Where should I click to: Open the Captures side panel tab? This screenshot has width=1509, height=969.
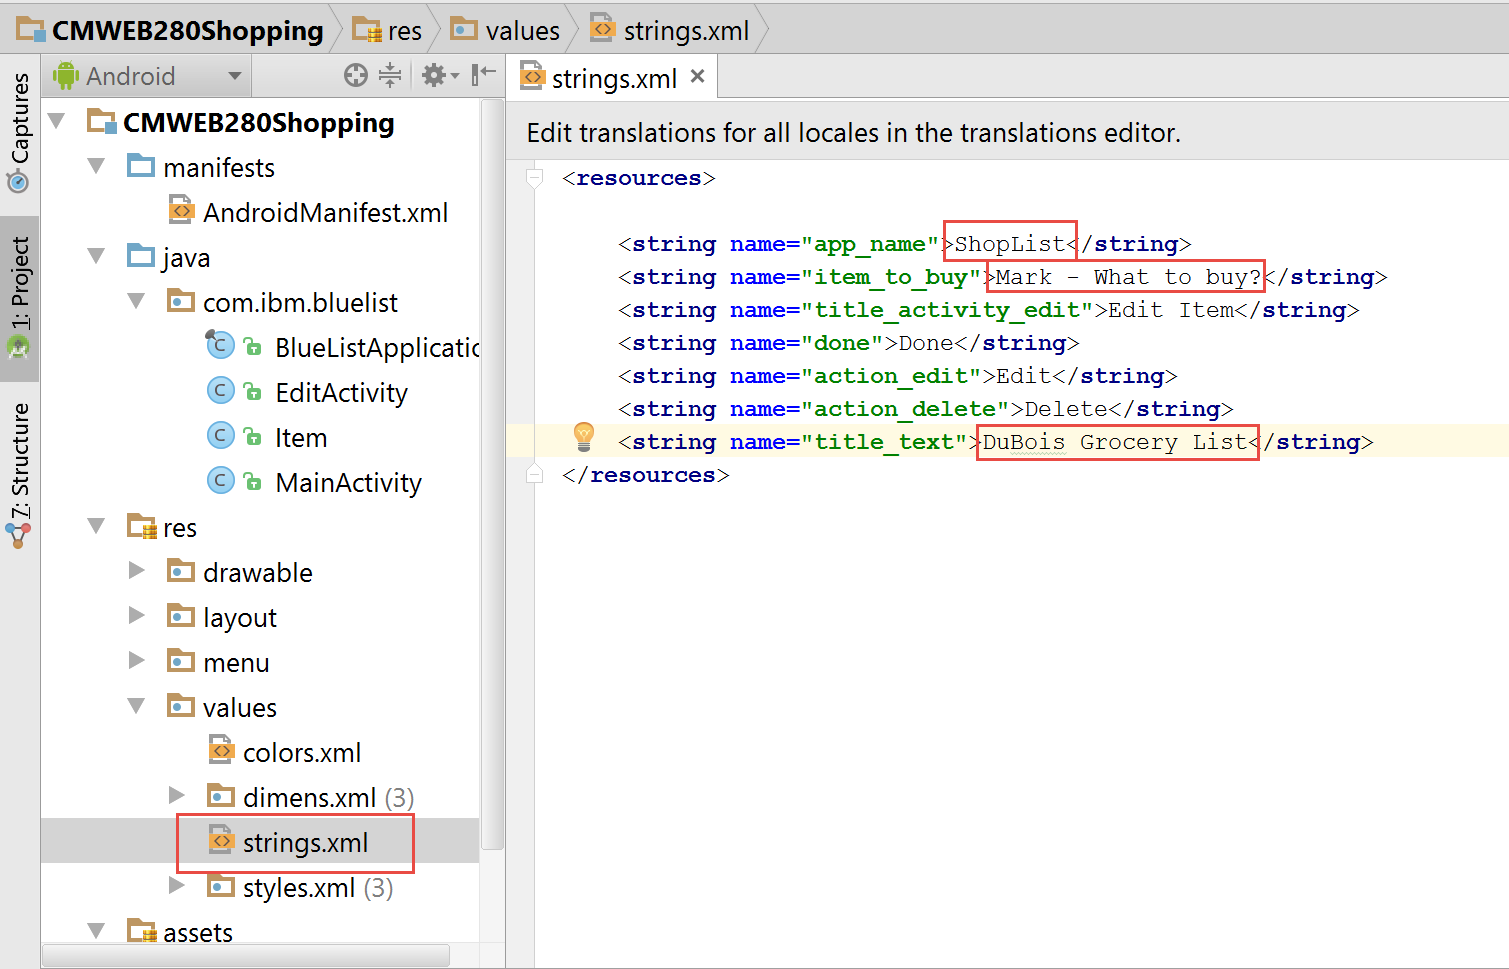pyautogui.click(x=20, y=132)
